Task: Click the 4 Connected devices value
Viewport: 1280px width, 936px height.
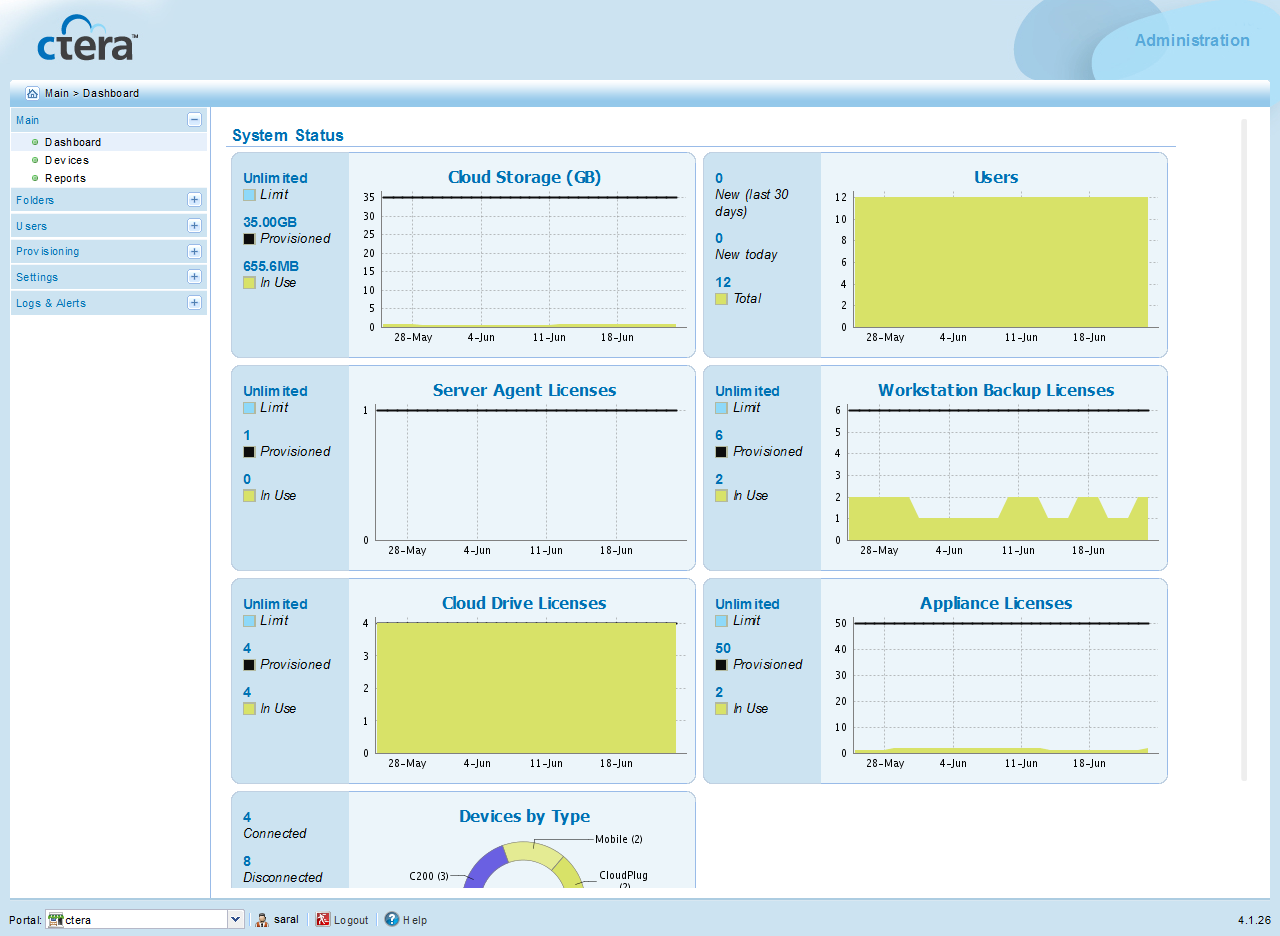Action: tap(247, 817)
